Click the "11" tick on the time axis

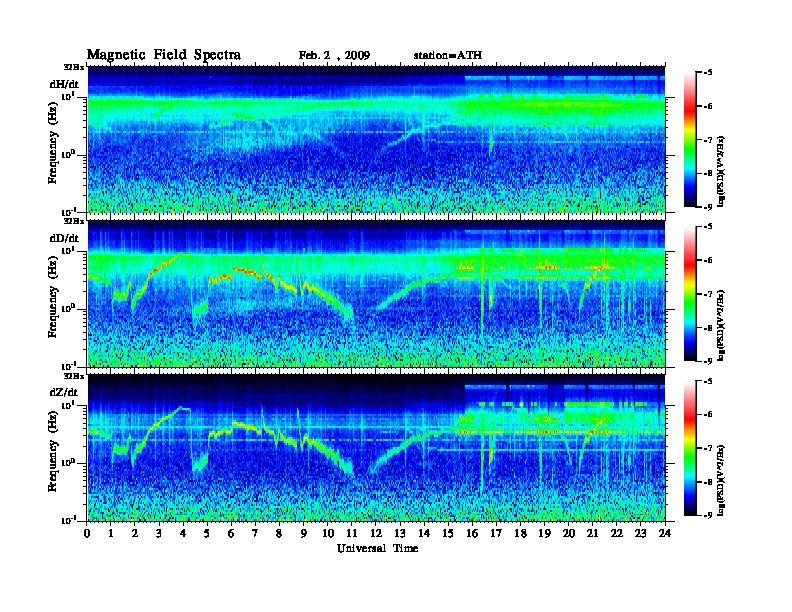(x=352, y=533)
